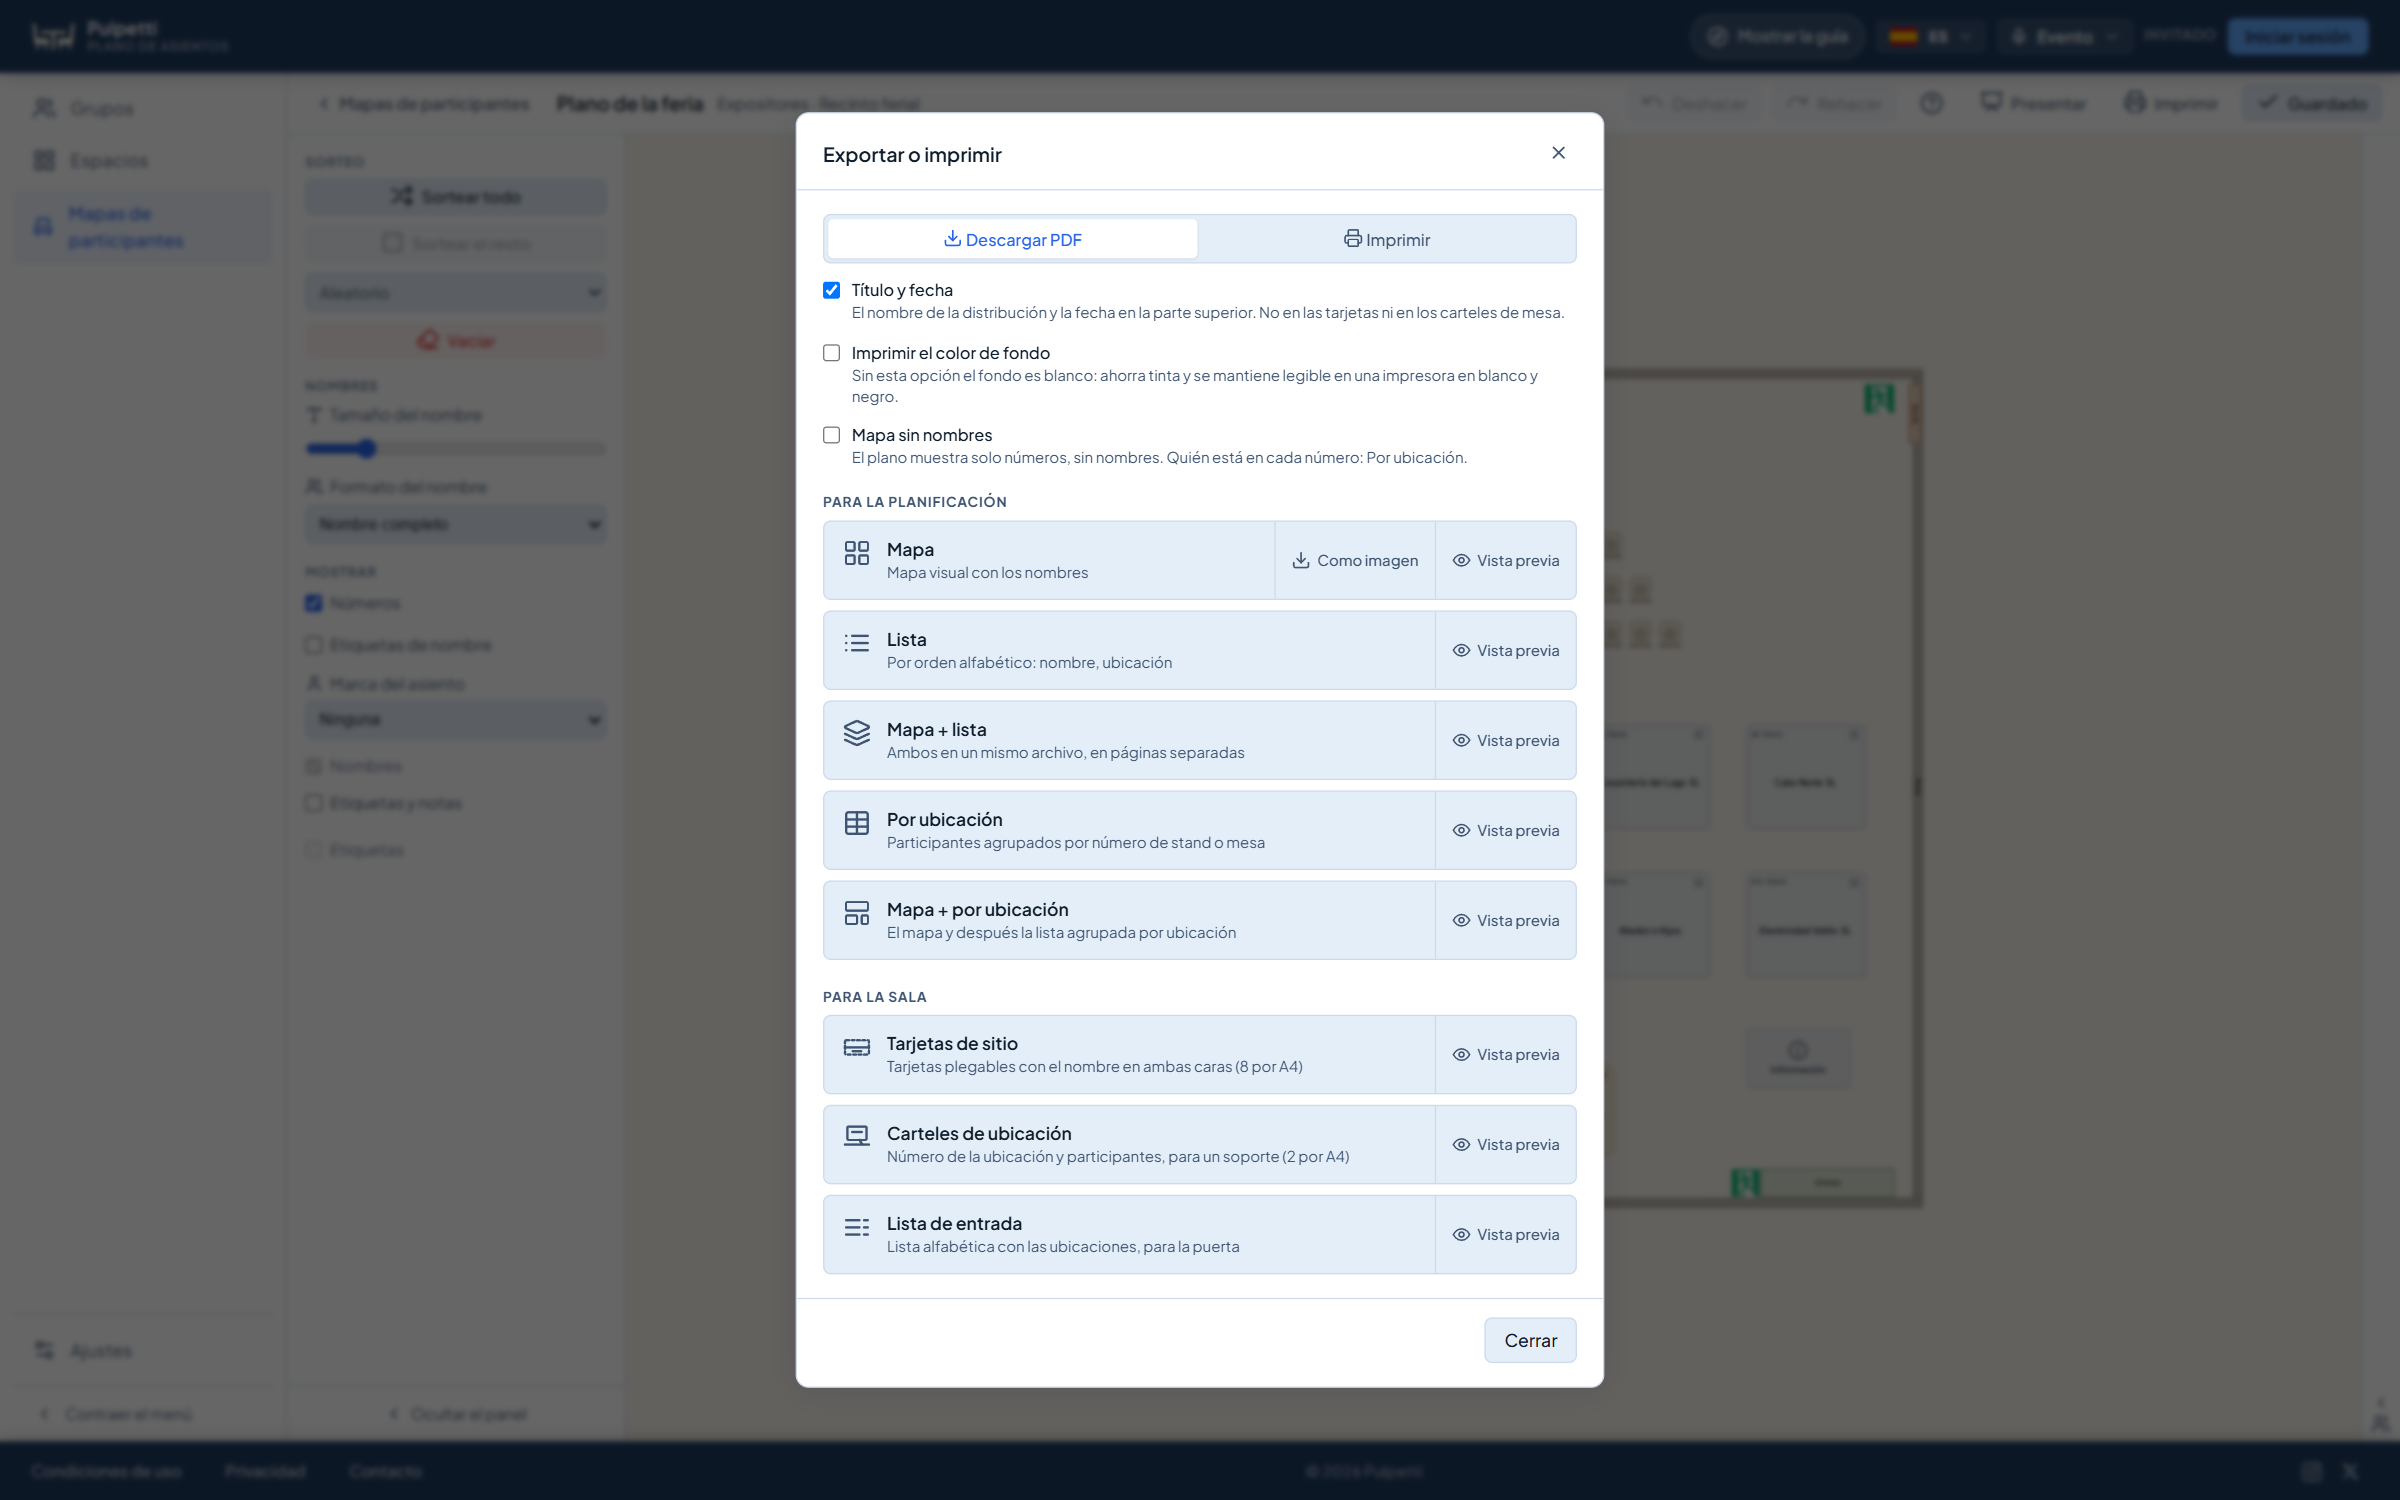This screenshot has height=1500, width=2400.
Task: Open the Aleatorio dropdown in the sidebar
Action: pyautogui.click(x=456, y=293)
